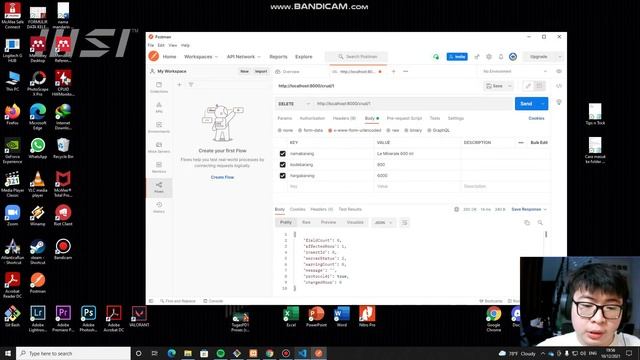This screenshot has height=360, width=640.
Task: Open Visual Studio Code from the taskbar
Action: (302, 353)
